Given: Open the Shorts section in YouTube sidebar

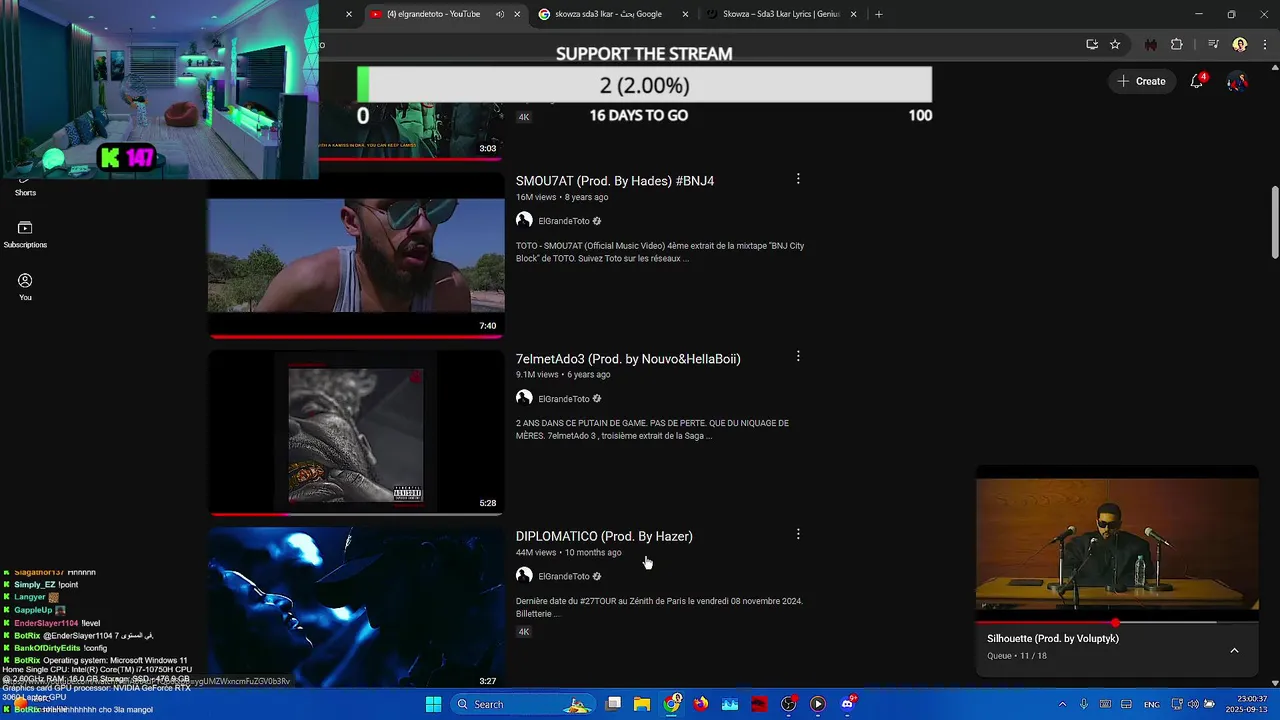Looking at the screenshot, I should point(25,189).
